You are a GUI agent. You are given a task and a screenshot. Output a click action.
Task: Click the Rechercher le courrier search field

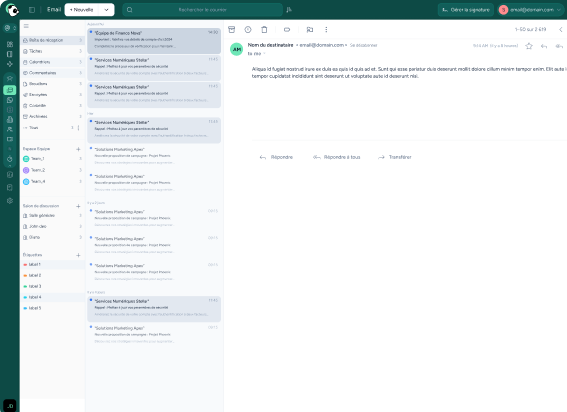point(202,10)
